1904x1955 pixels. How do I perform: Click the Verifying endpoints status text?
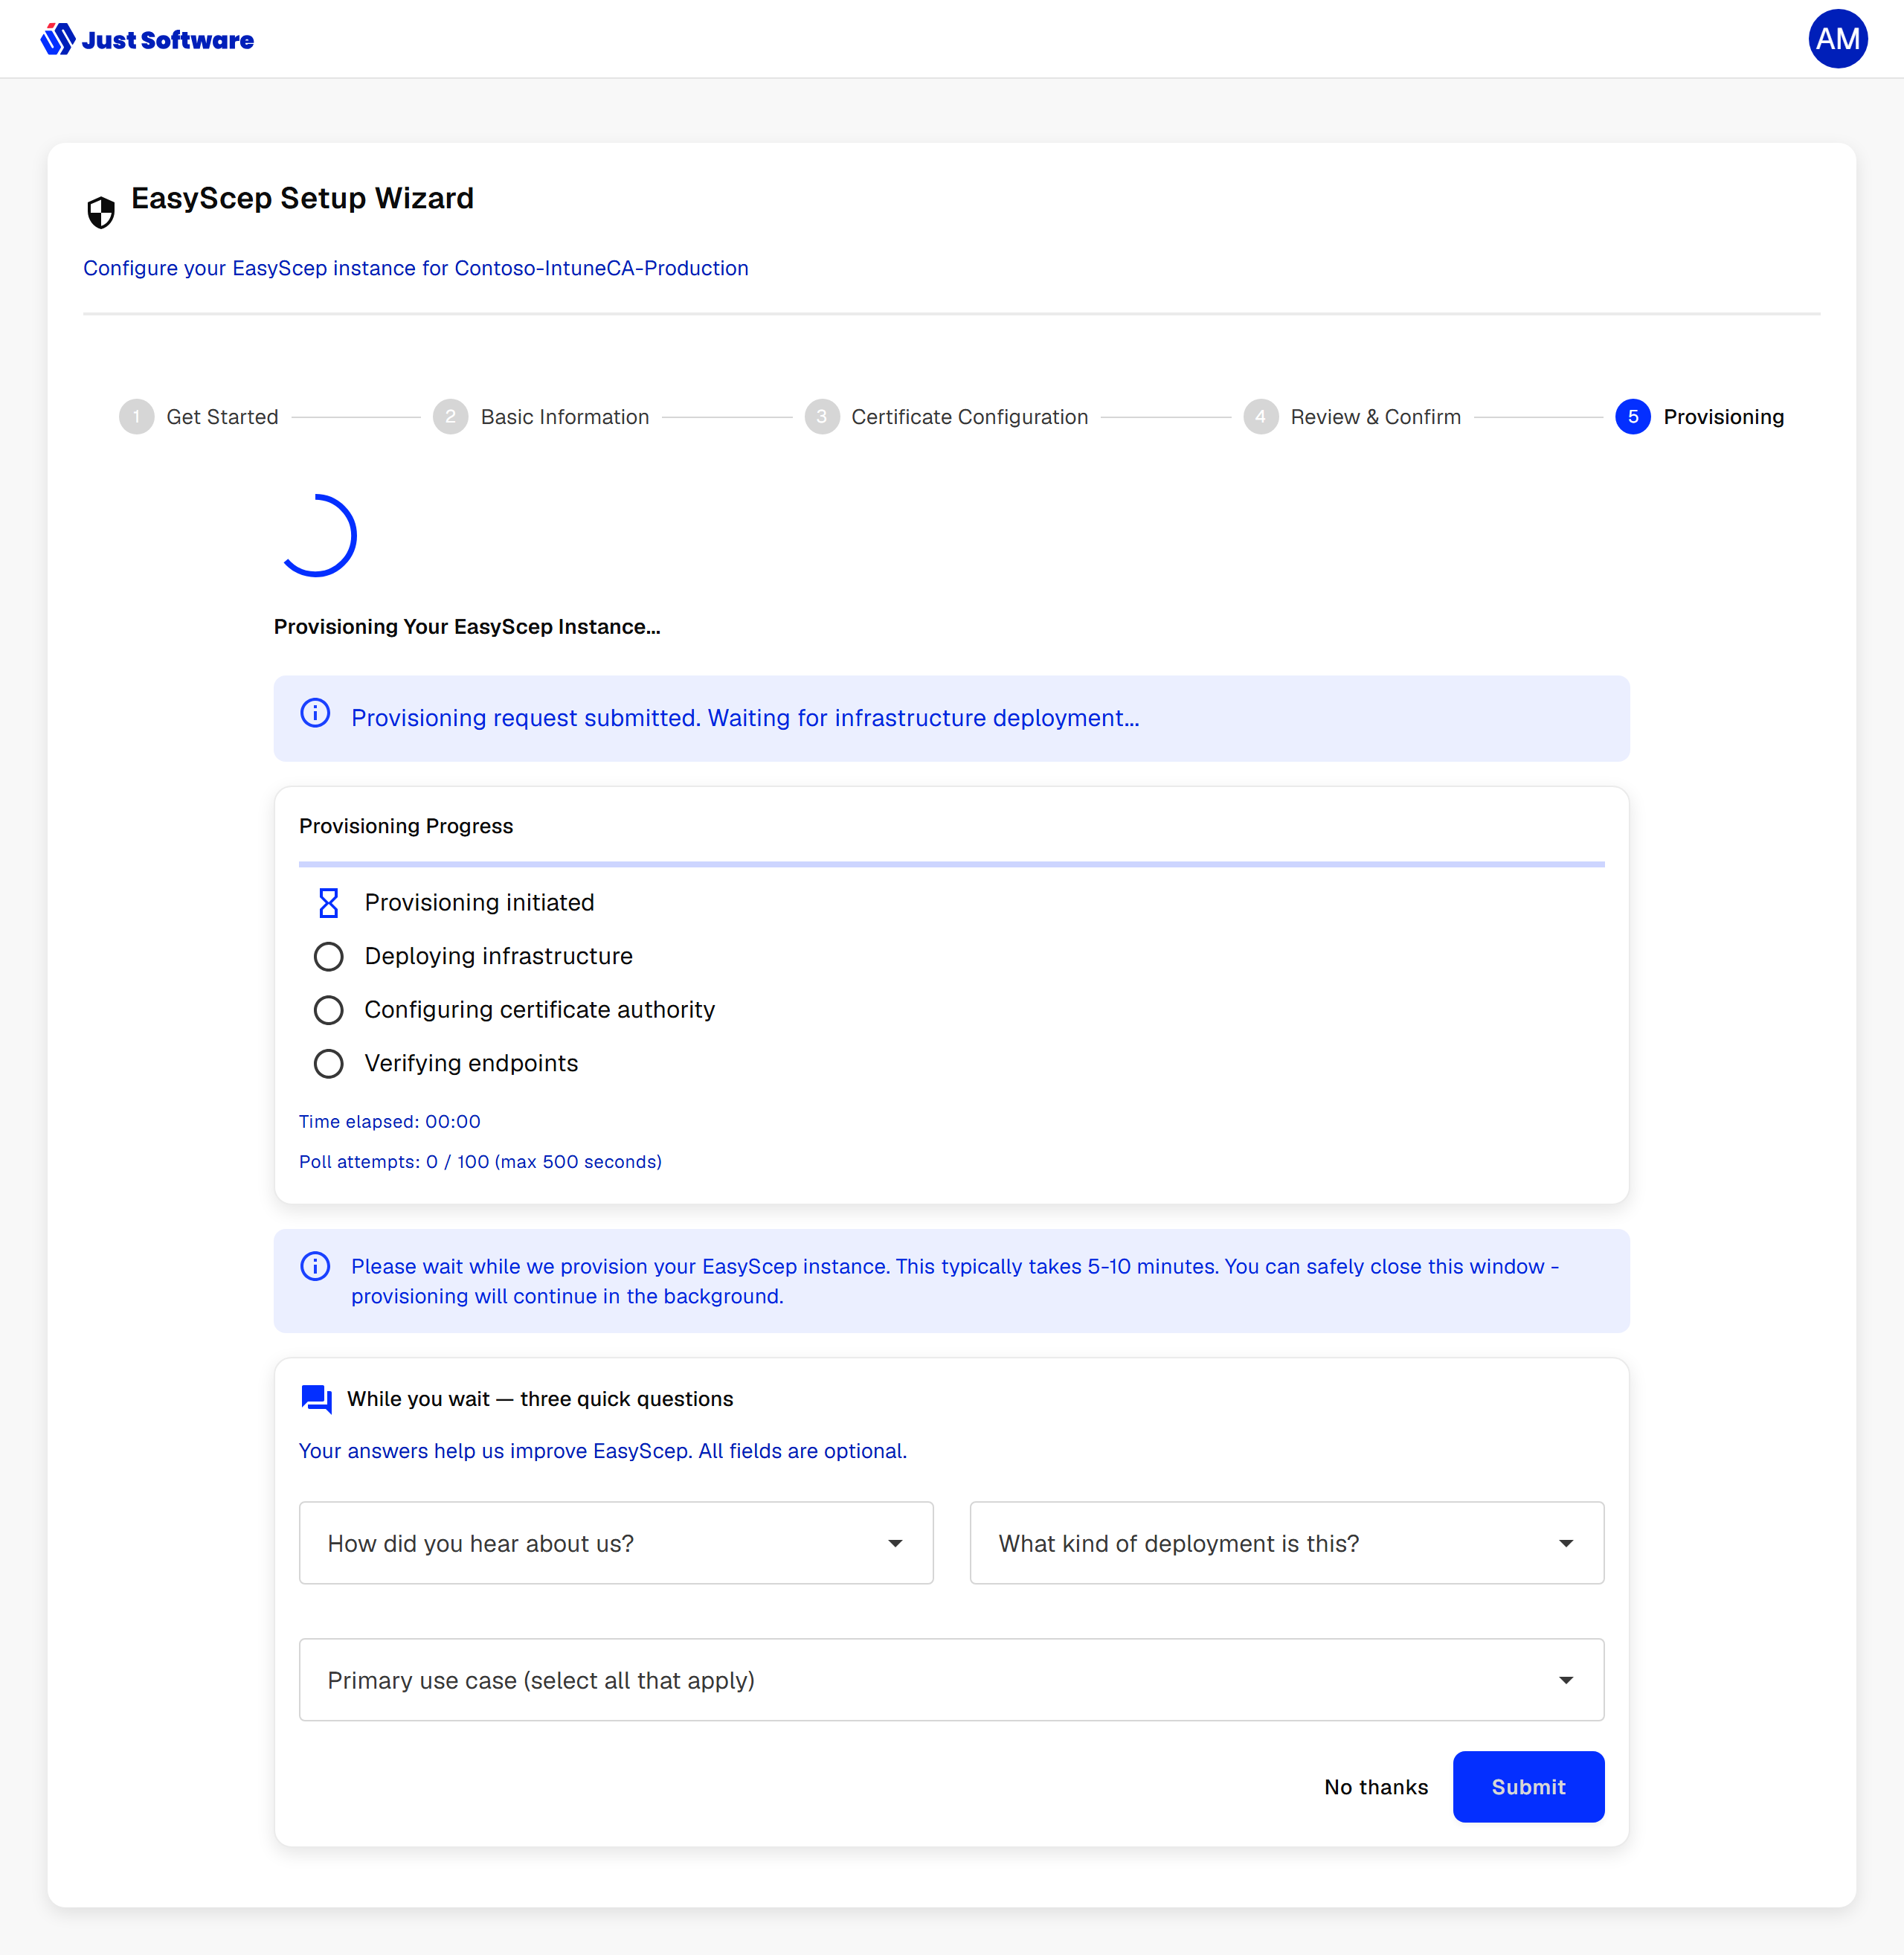point(471,1063)
